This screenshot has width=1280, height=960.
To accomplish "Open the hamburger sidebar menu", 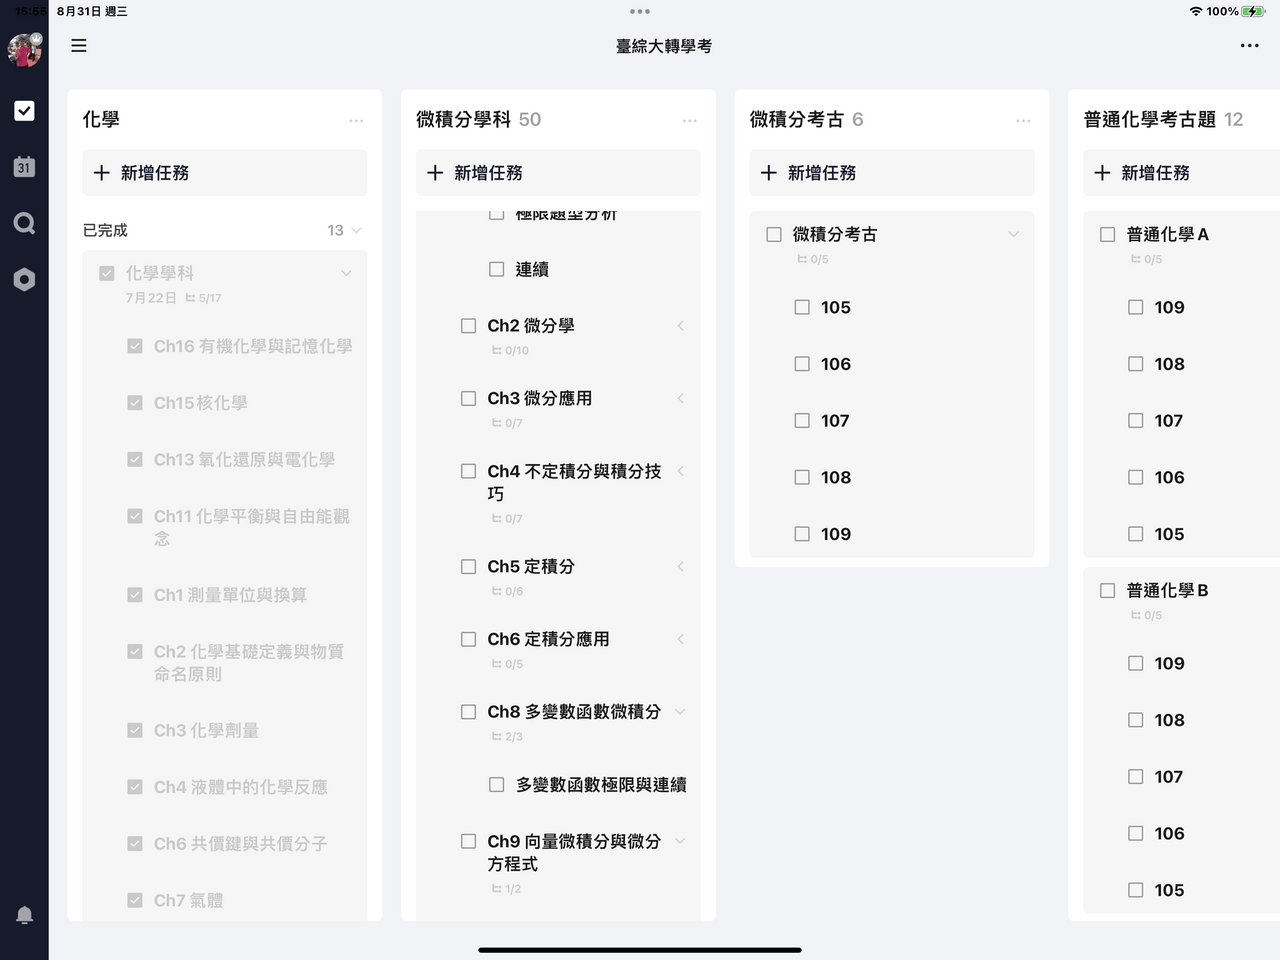I will [x=79, y=46].
